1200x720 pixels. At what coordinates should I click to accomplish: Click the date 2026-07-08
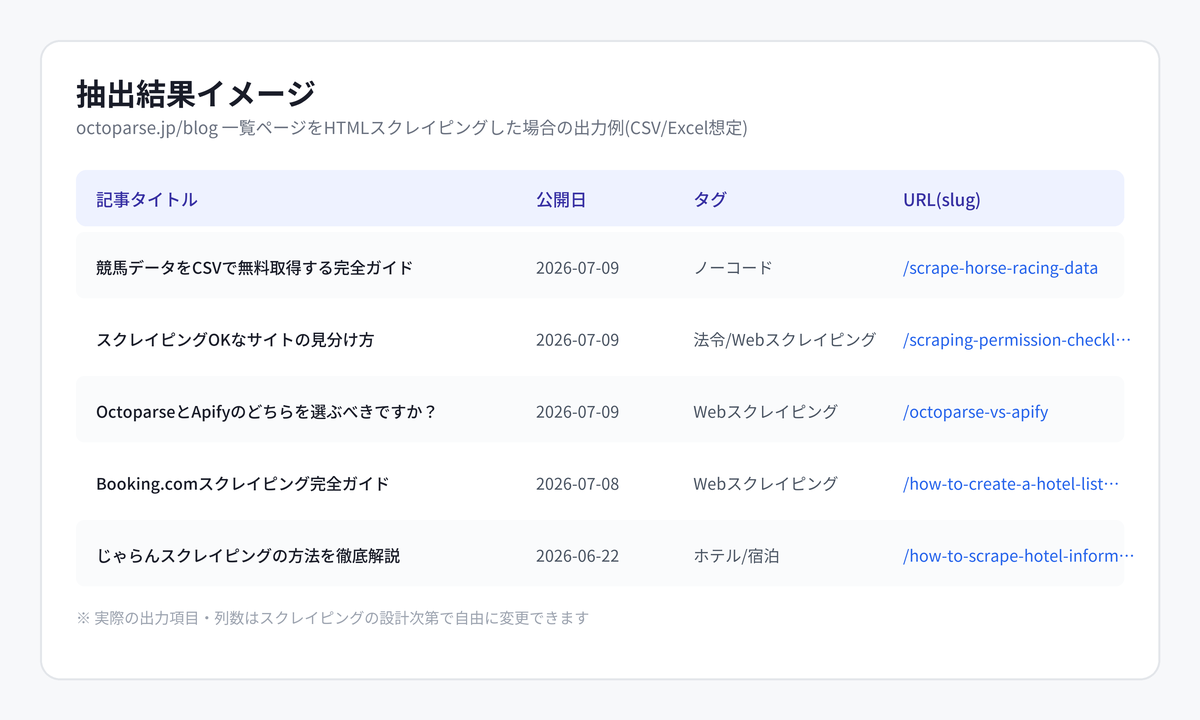[577, 484]
